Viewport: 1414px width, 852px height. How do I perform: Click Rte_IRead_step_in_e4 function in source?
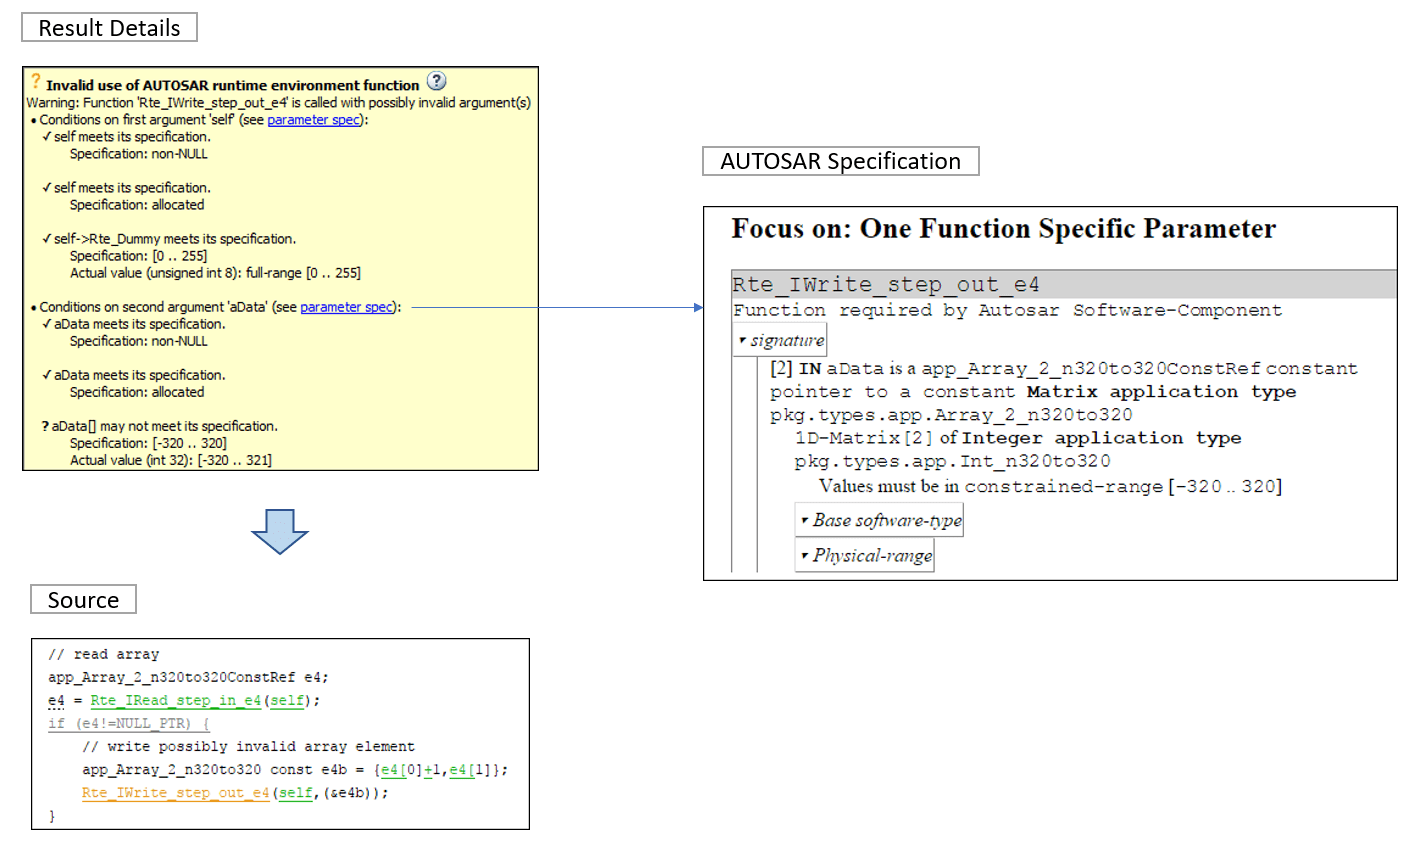coord(175,701)
